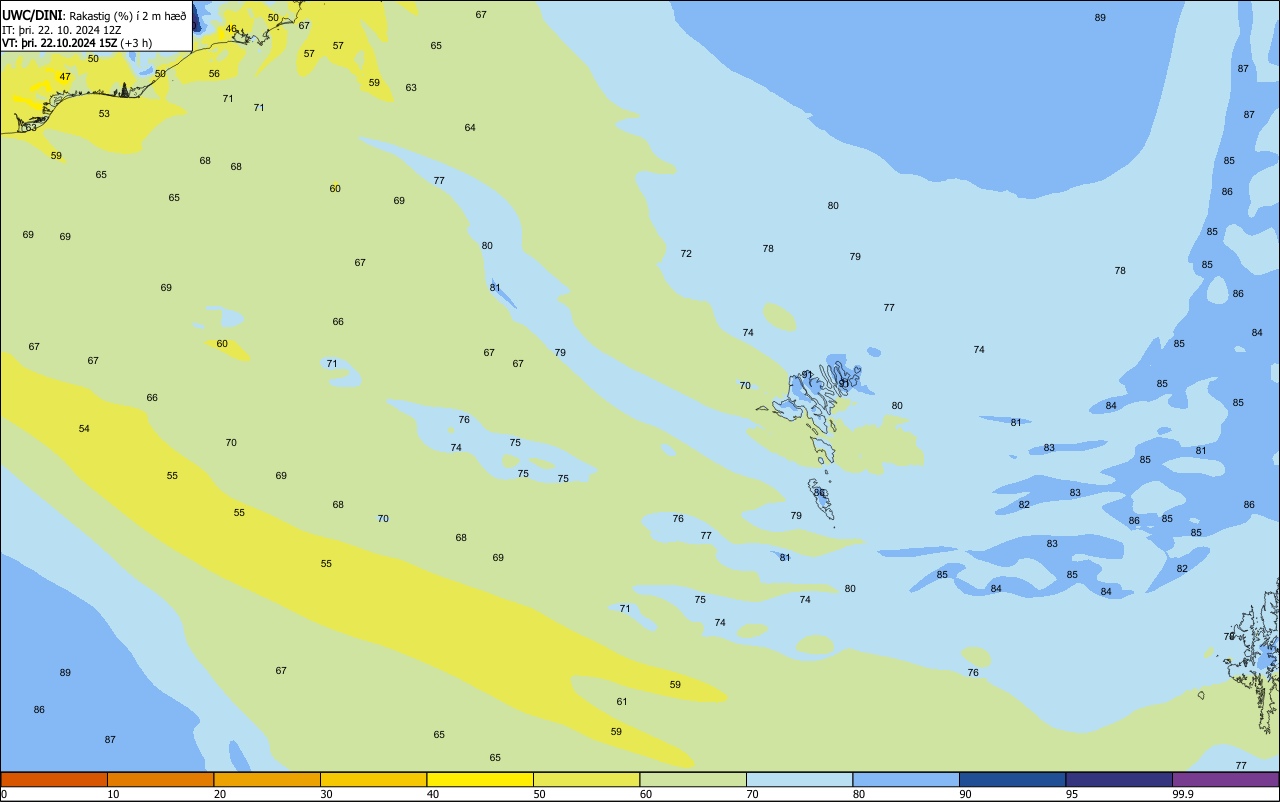The image size is (1280, 802).
Task: Pick the 80–90 medium blue legend swatch
Action: 906,779
